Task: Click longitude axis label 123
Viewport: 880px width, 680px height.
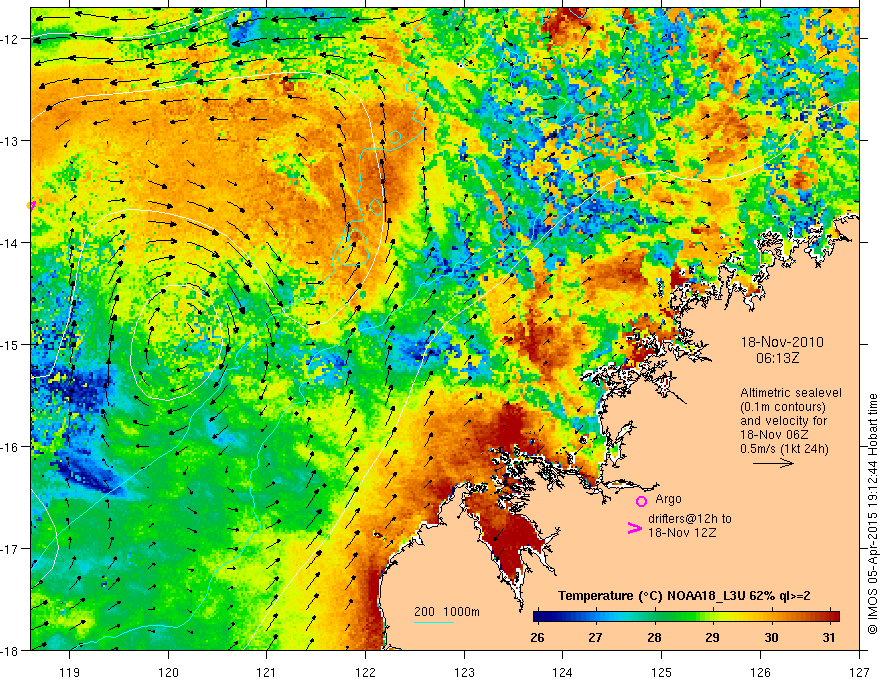Action: tap(464, 672)
